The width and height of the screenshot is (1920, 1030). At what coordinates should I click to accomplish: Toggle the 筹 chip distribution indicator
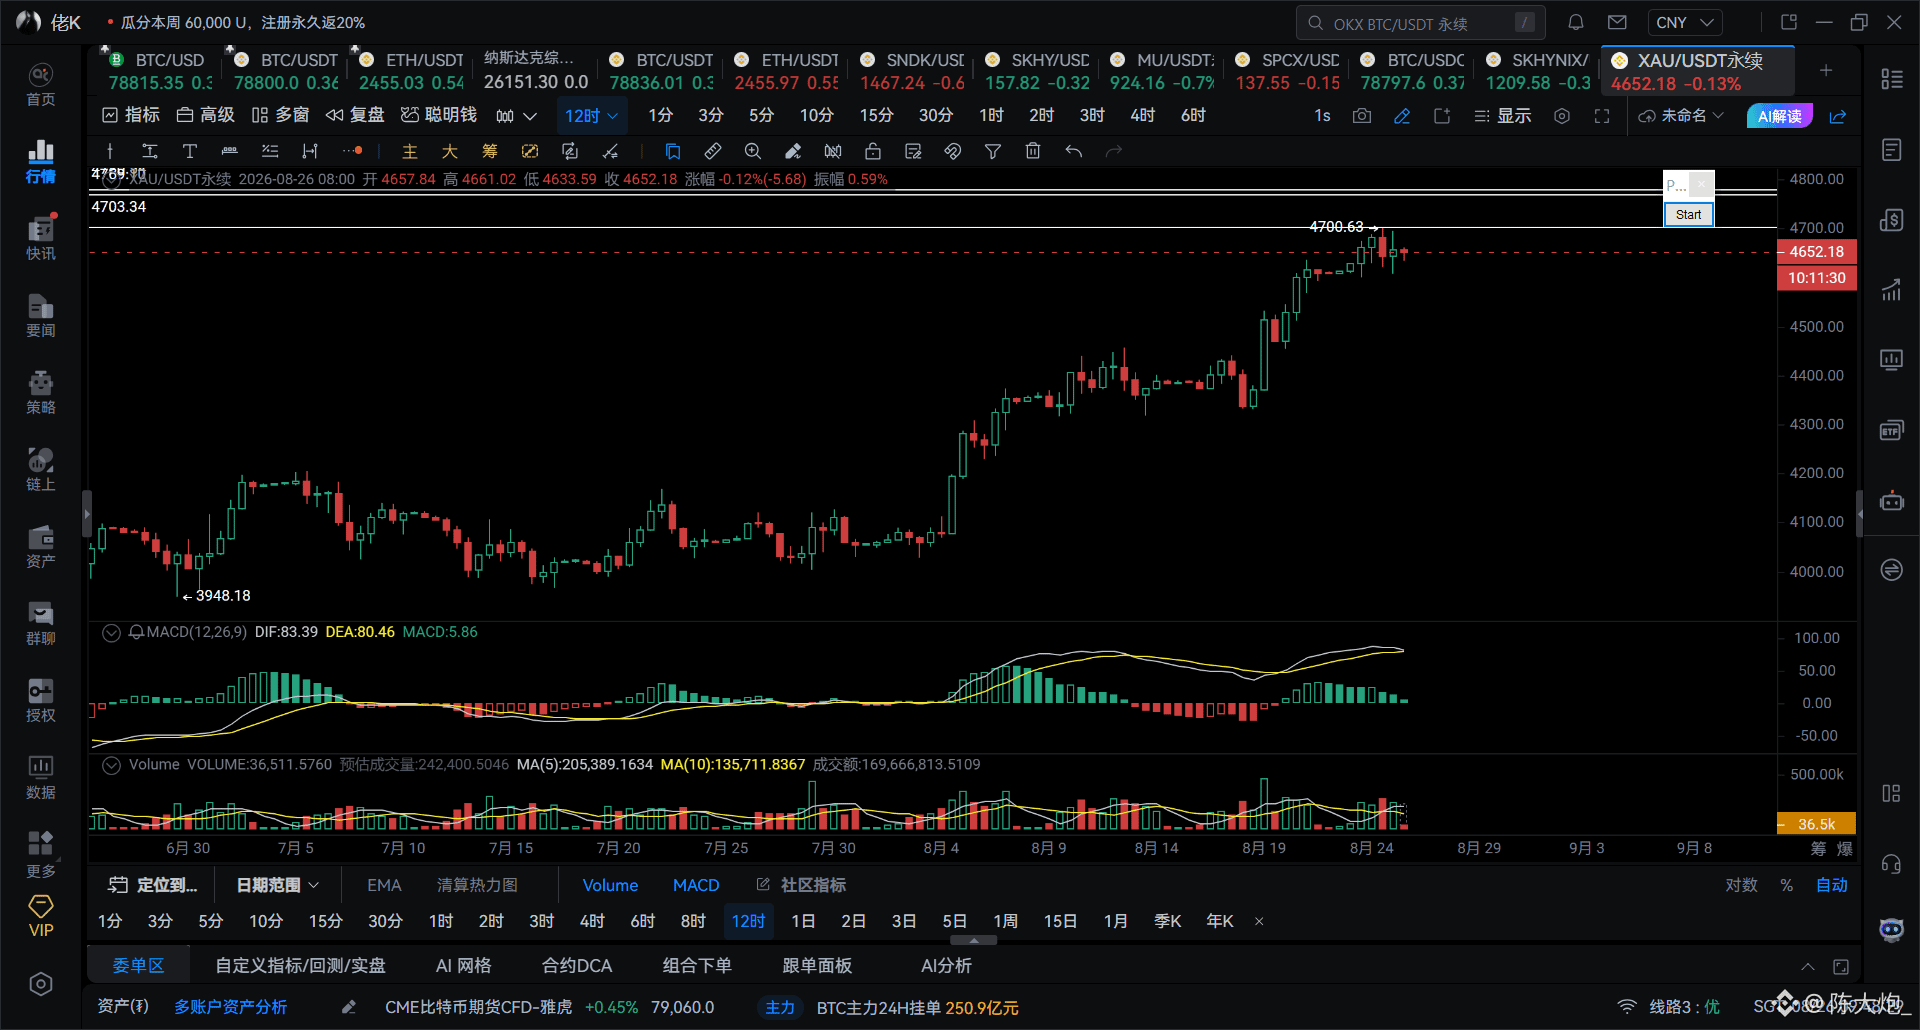(x=489, y=151)
